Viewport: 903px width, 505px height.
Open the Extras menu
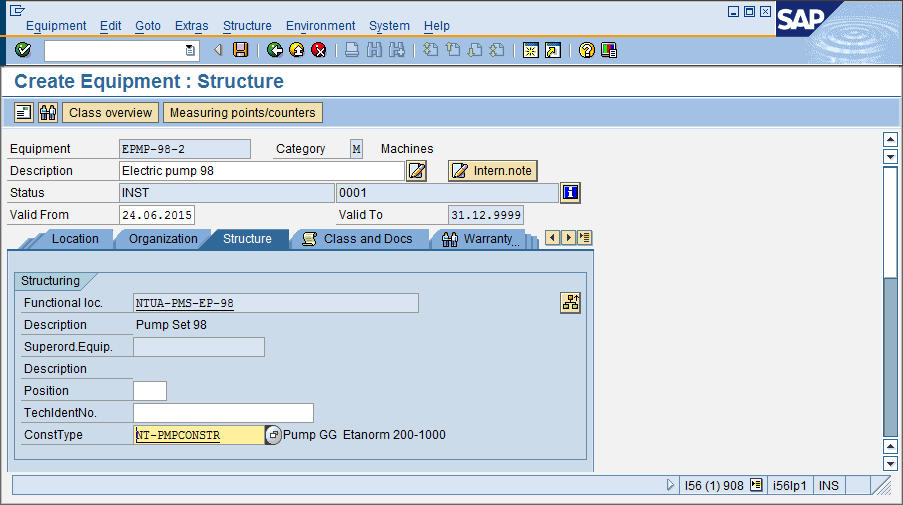pyautogui.click(x=191, y=26)
